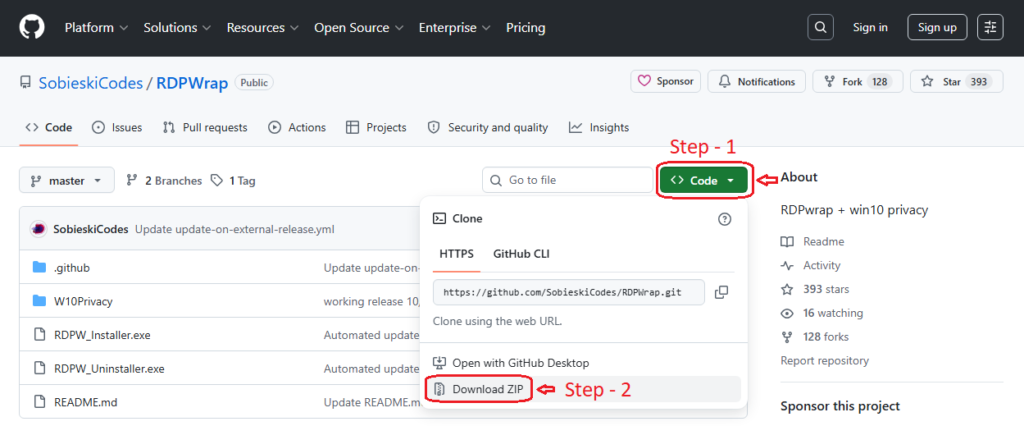Open the command palette icon in header
The height and width of the screenshot is (426, 1024).
pyautogui.click(x=989, y=27)
